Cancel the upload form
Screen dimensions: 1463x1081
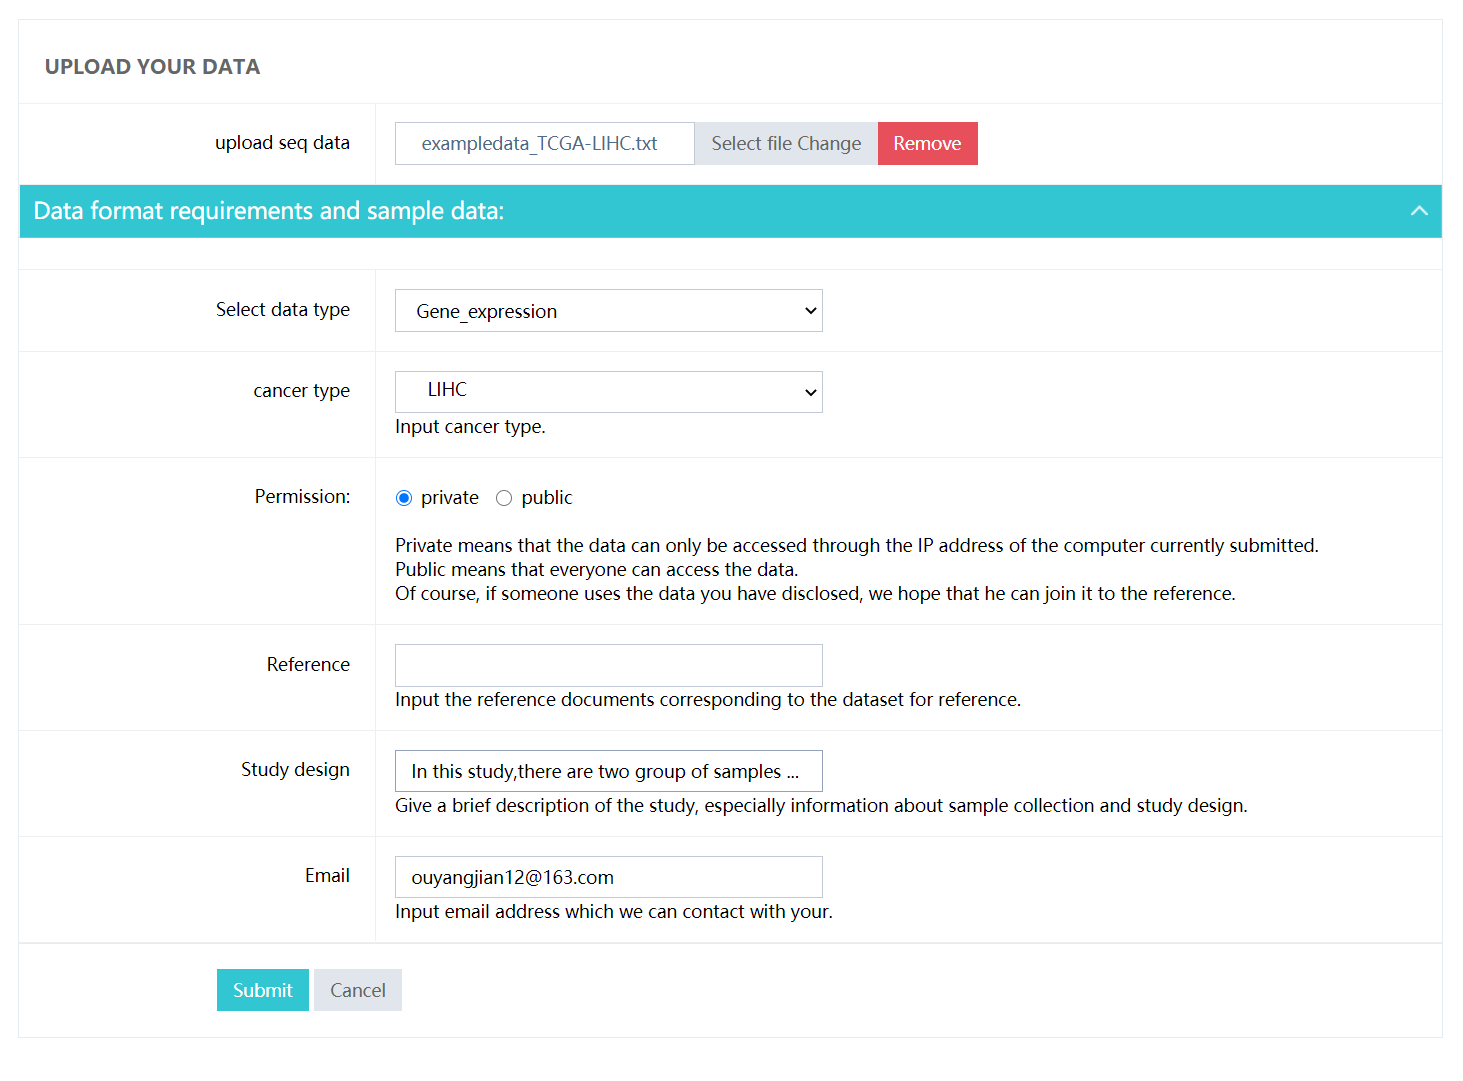tap(358, 990)
